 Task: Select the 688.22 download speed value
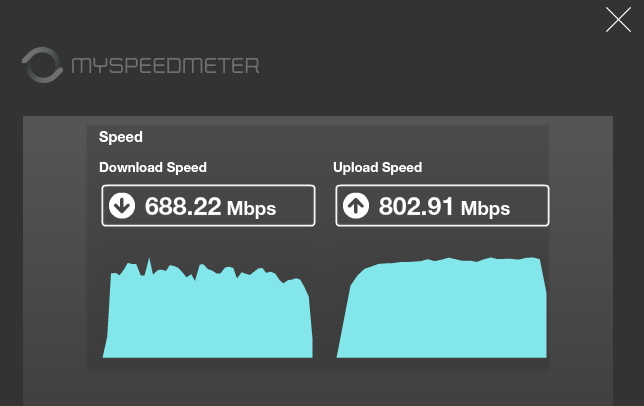183,206
